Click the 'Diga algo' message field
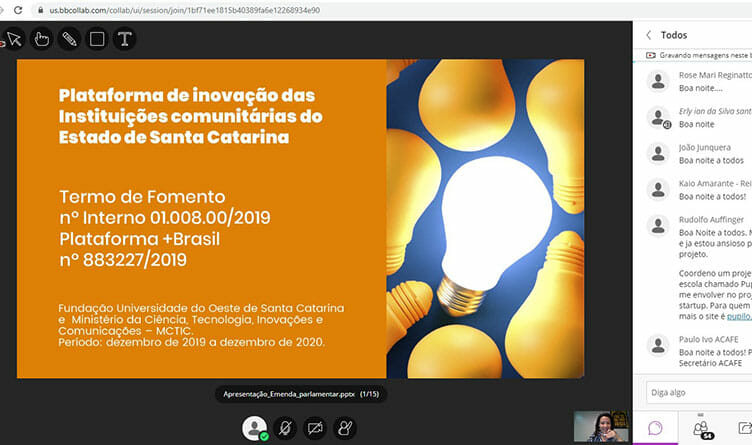The height and width of the screenshot is (445, 752). pos(695,392)
